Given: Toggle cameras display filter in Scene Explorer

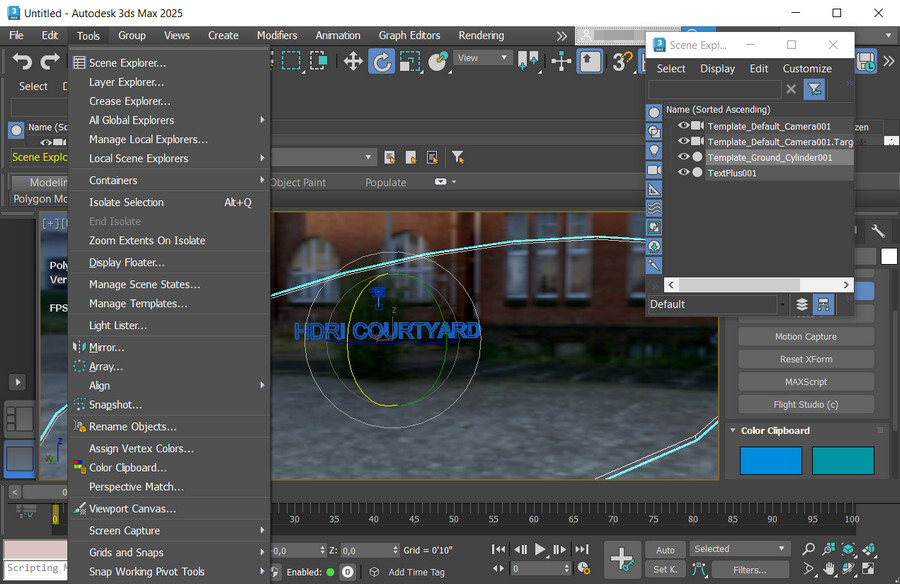Looking at the screenshot, I should pos(654,170).
